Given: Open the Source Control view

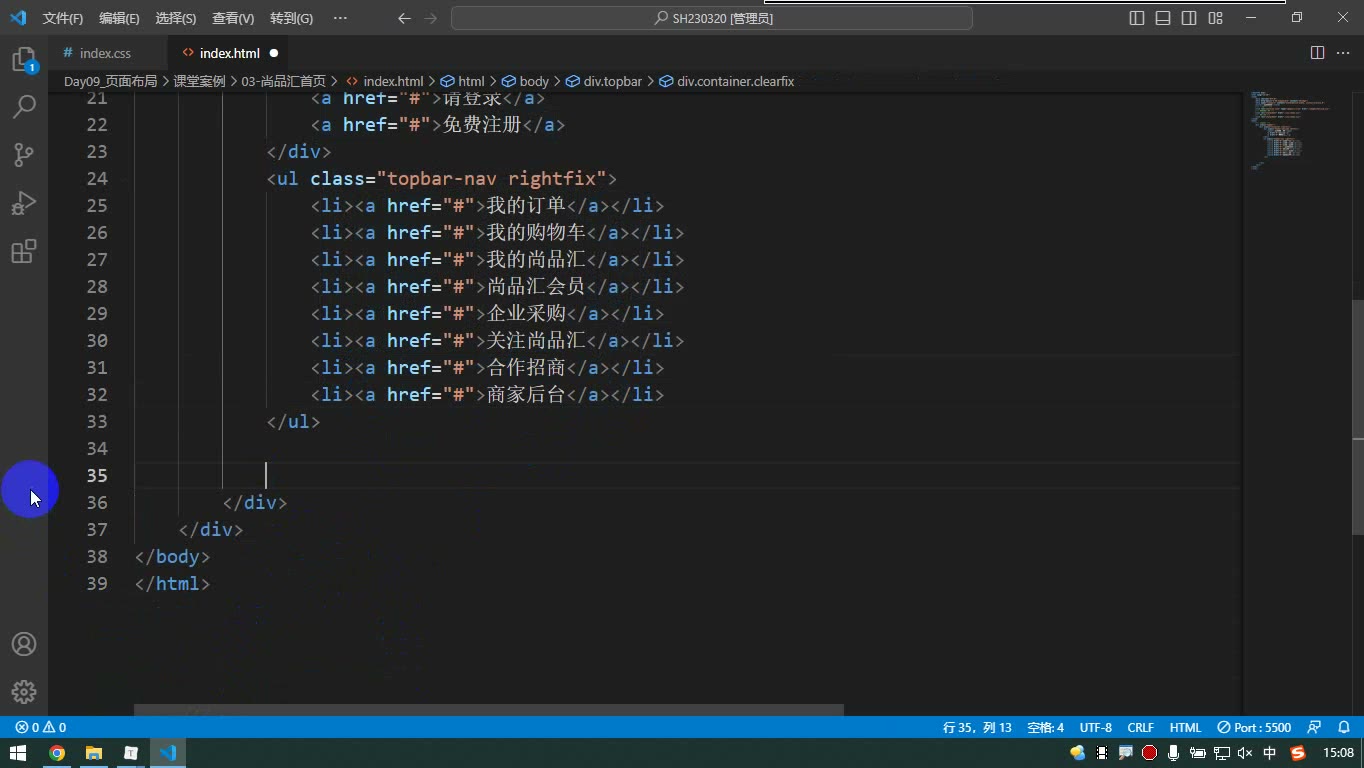Looking at the screenshot, I should [24, 154].
